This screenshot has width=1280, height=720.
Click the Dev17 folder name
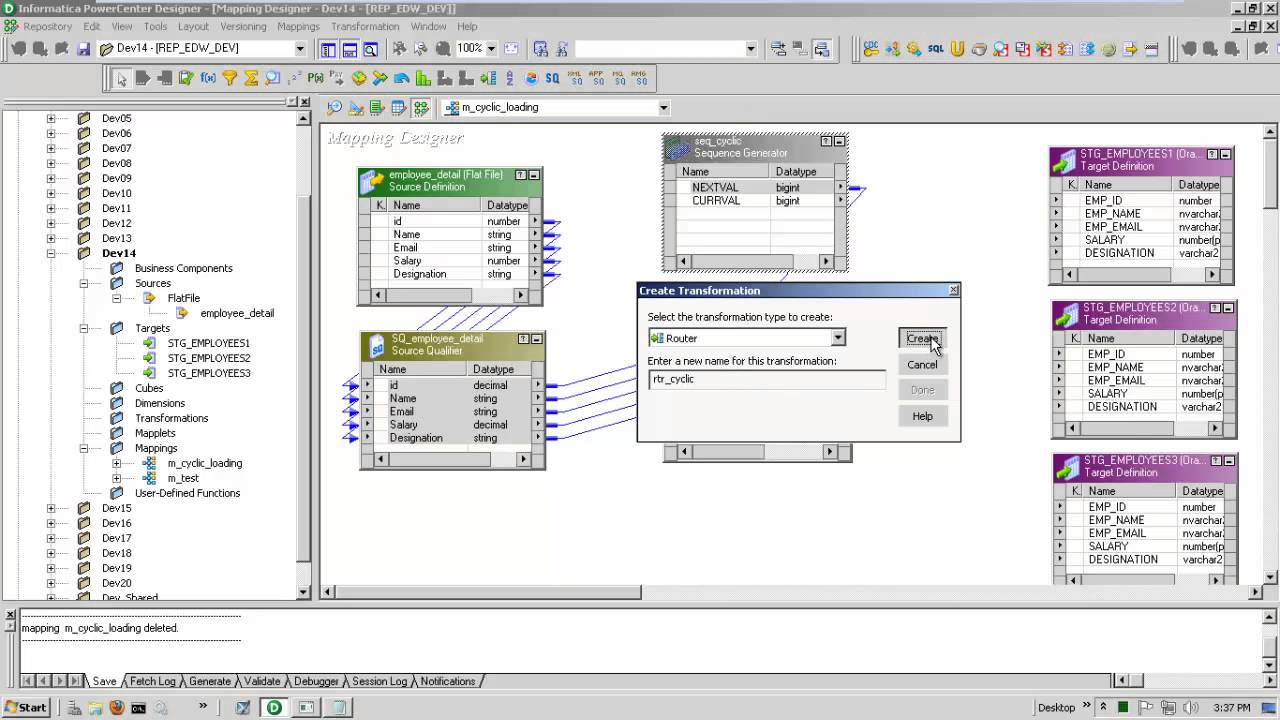tap(117, 538)
